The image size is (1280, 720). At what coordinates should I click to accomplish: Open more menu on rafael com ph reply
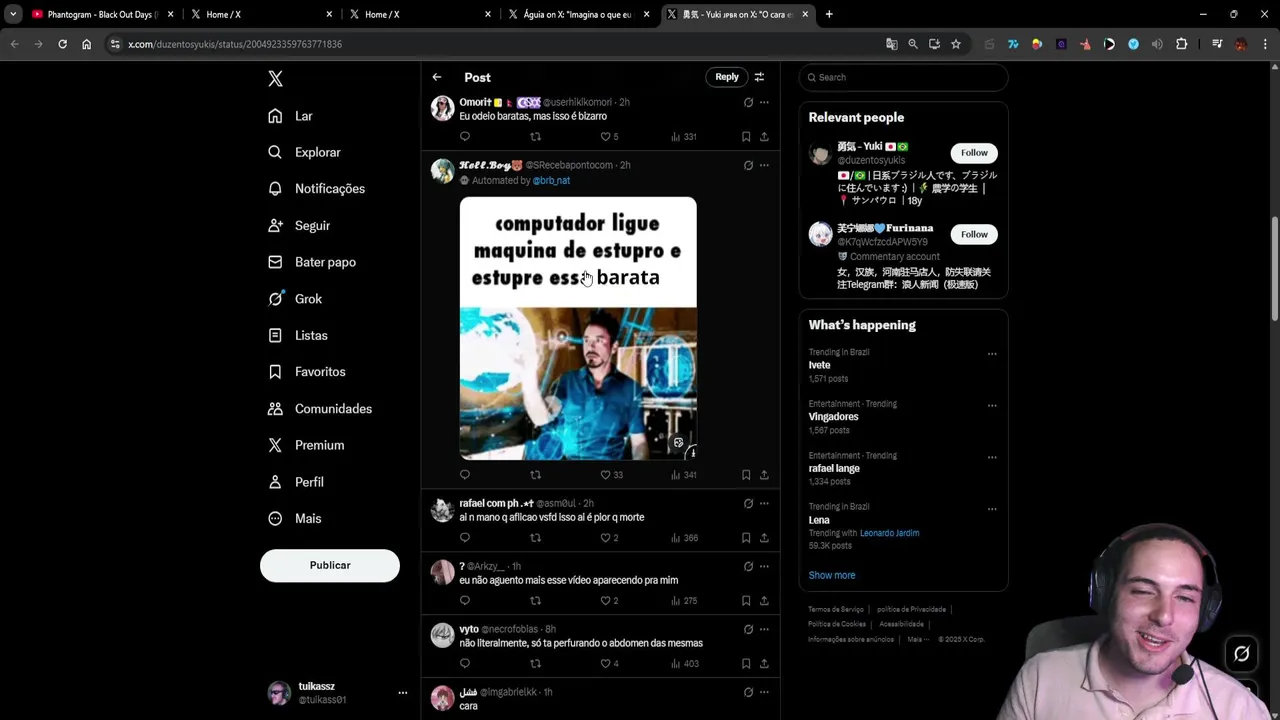[x=764, y=504]
